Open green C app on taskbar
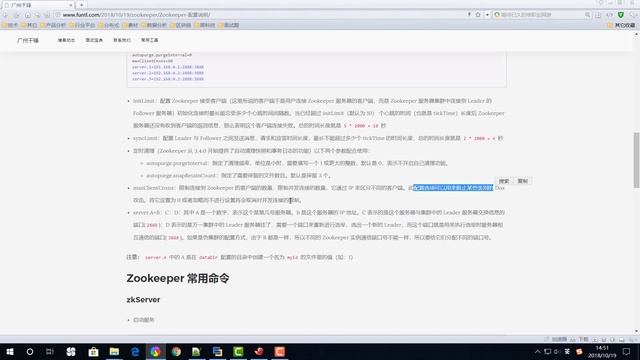This screenshot has height=360, width=640. click(238, 351)
